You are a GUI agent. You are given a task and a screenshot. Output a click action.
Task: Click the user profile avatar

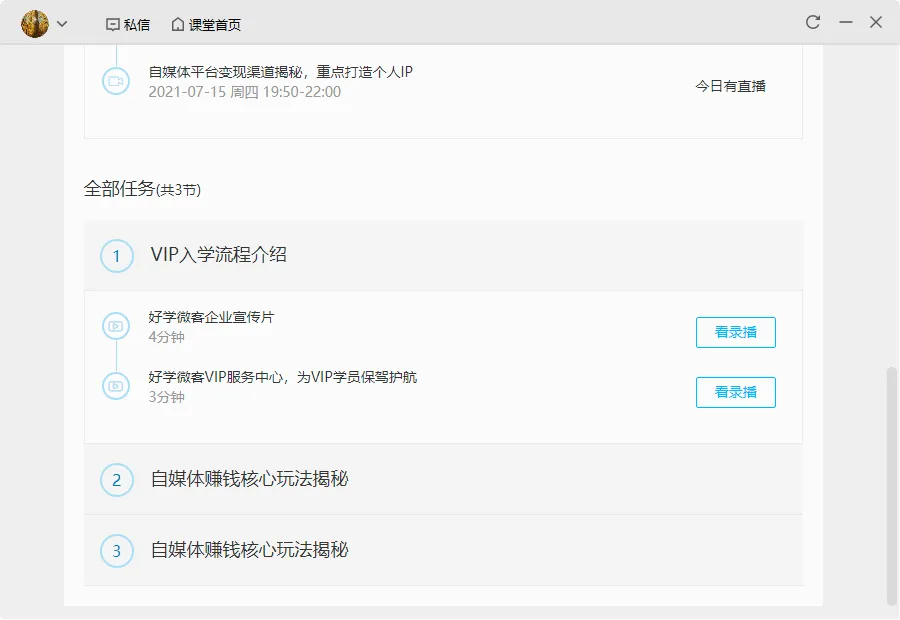34,24
